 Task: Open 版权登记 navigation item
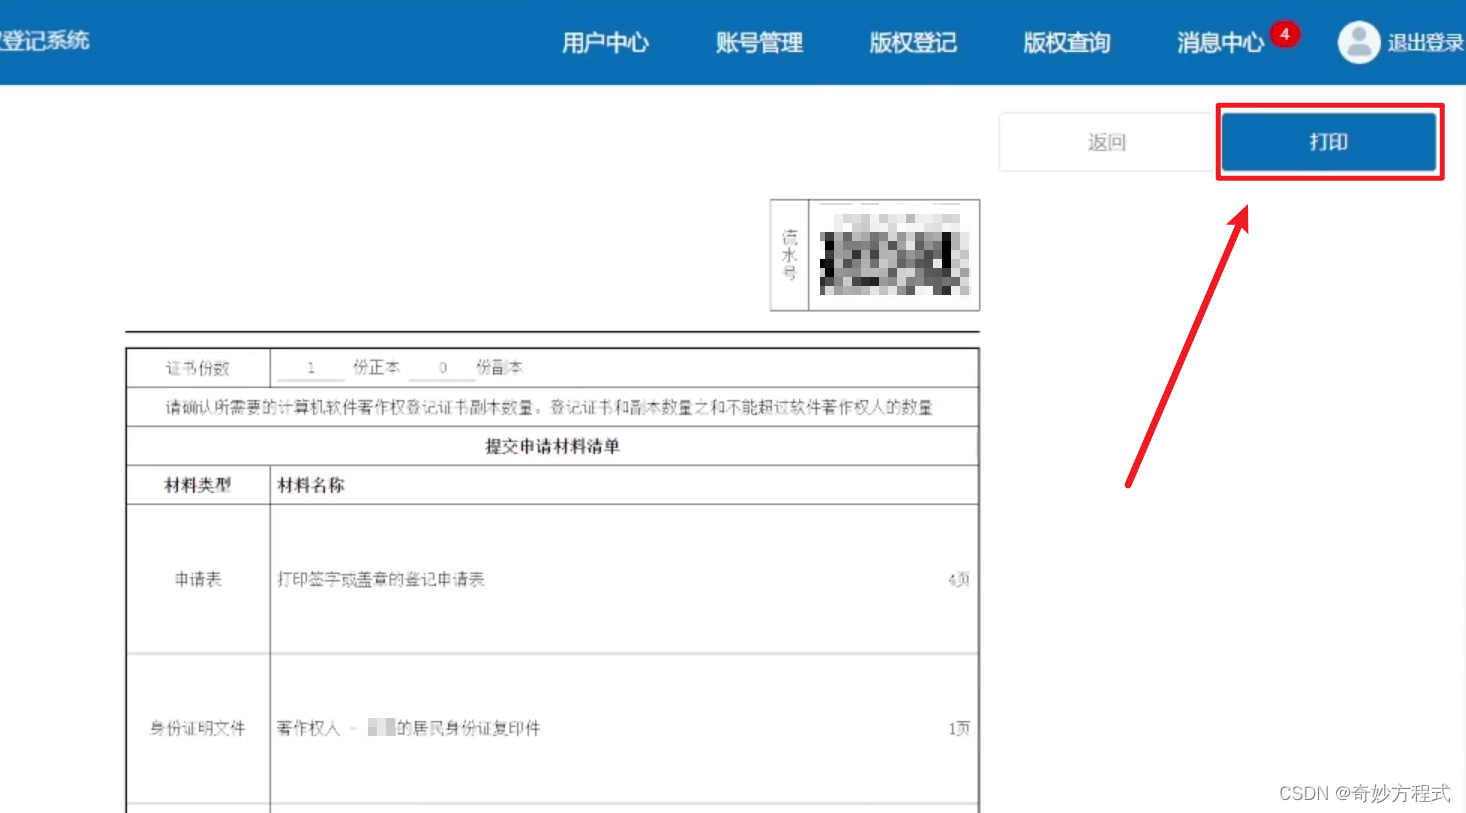pyautogui.click(x=913, y=43)
